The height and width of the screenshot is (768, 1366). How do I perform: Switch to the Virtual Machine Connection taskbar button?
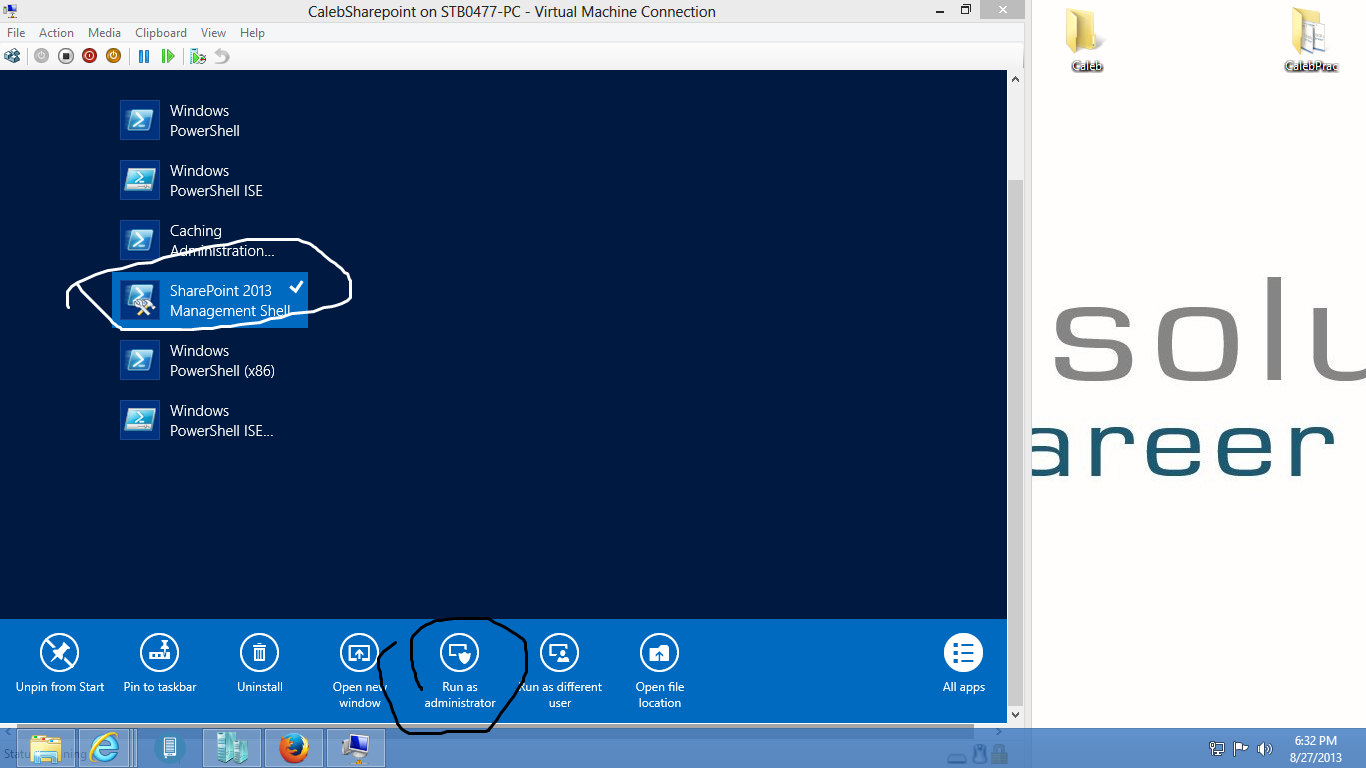tap(356, 748)
